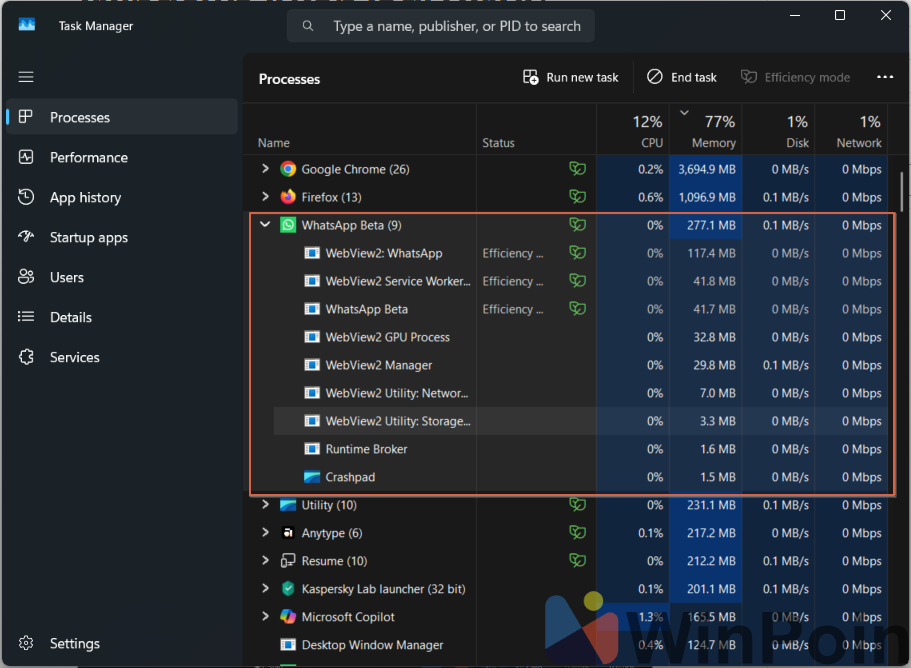The height and width of the screenshot is (668, 911).
Task: Go to Startup apps page
Action: 122,237
